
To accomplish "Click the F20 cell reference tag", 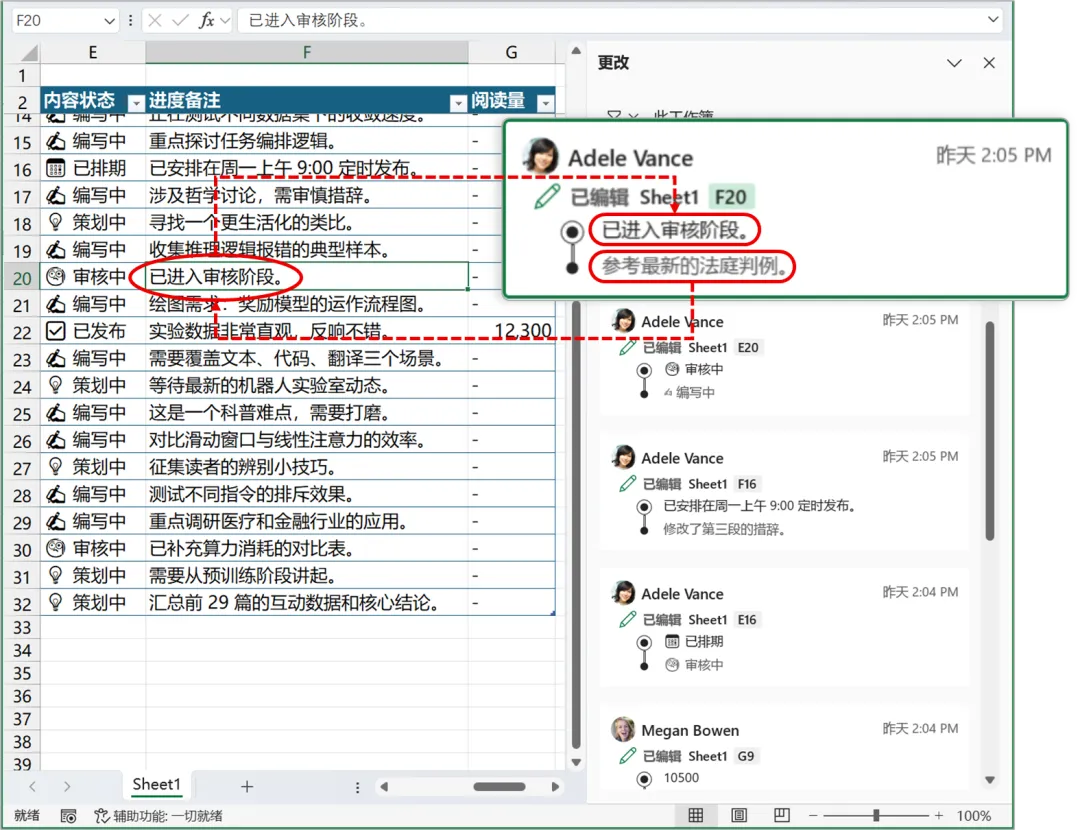I will 730,198.
